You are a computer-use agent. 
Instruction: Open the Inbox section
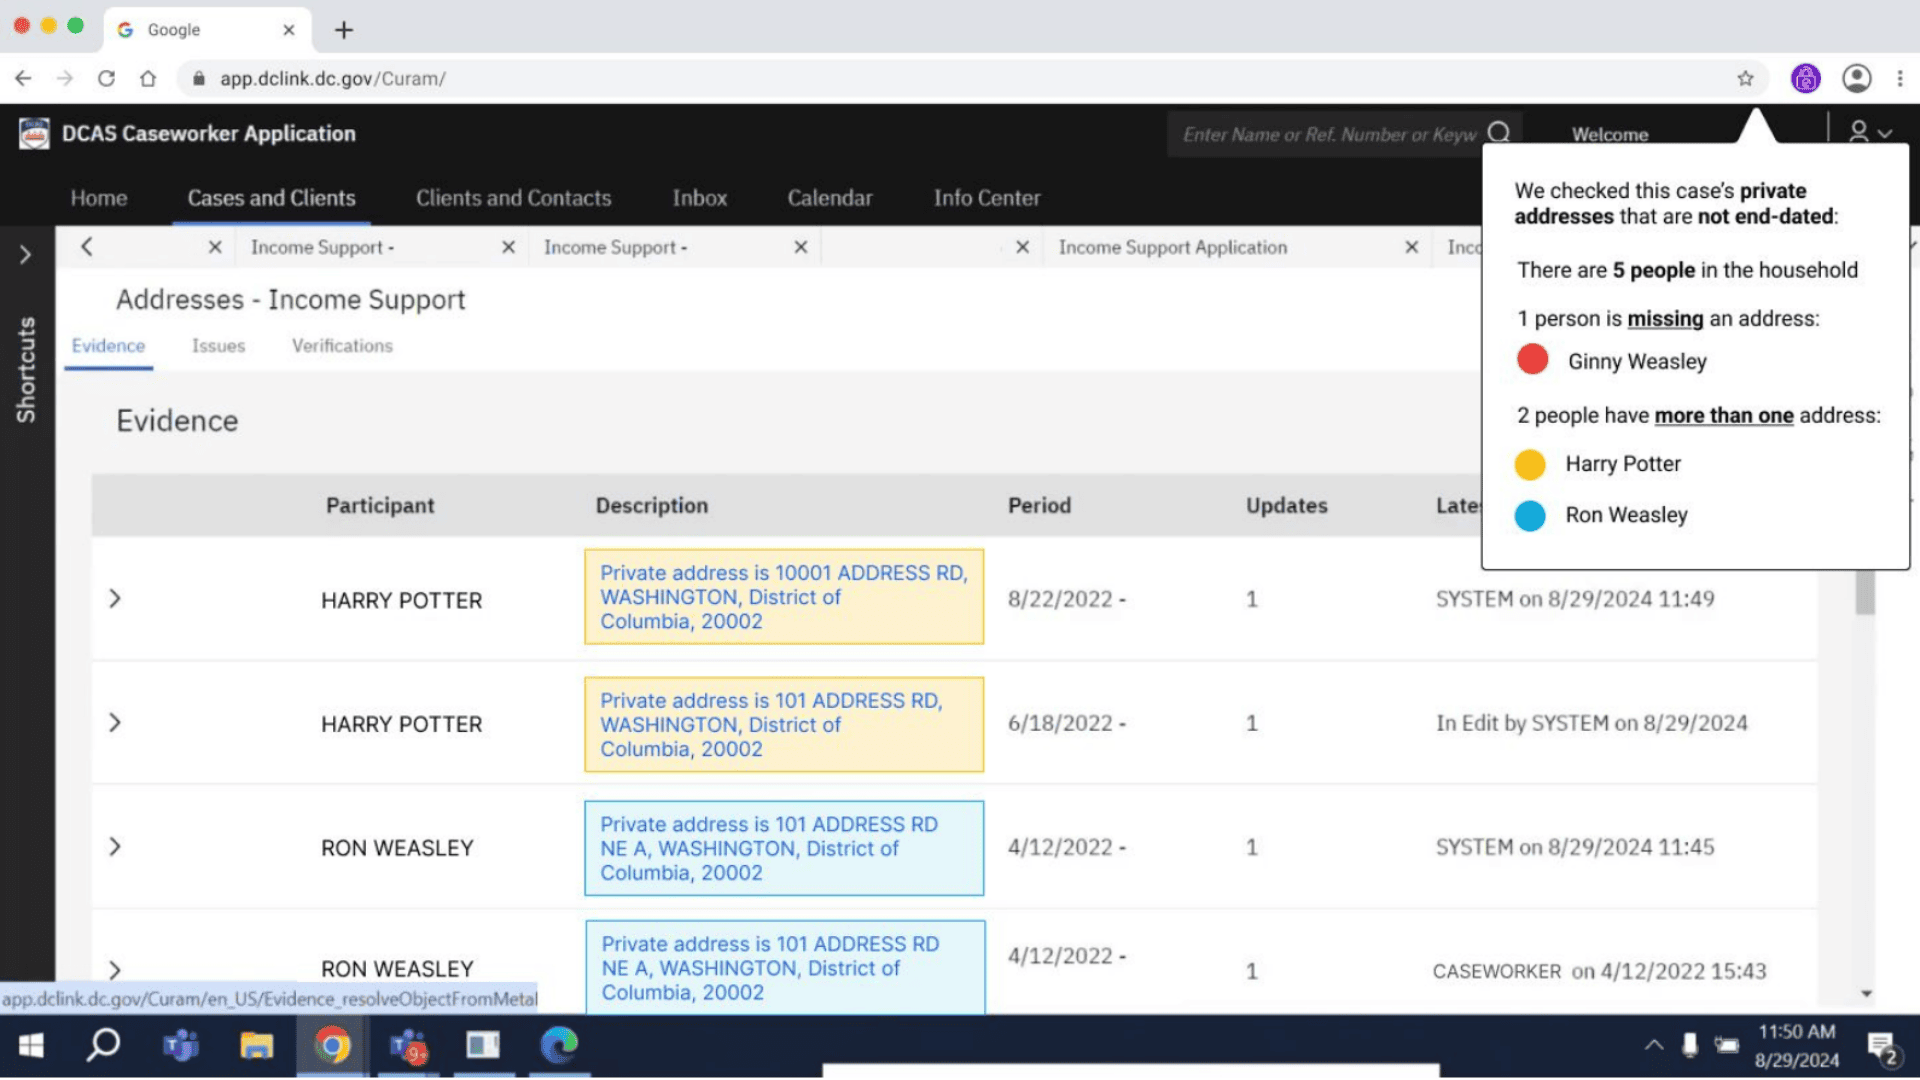coord(700,198)
